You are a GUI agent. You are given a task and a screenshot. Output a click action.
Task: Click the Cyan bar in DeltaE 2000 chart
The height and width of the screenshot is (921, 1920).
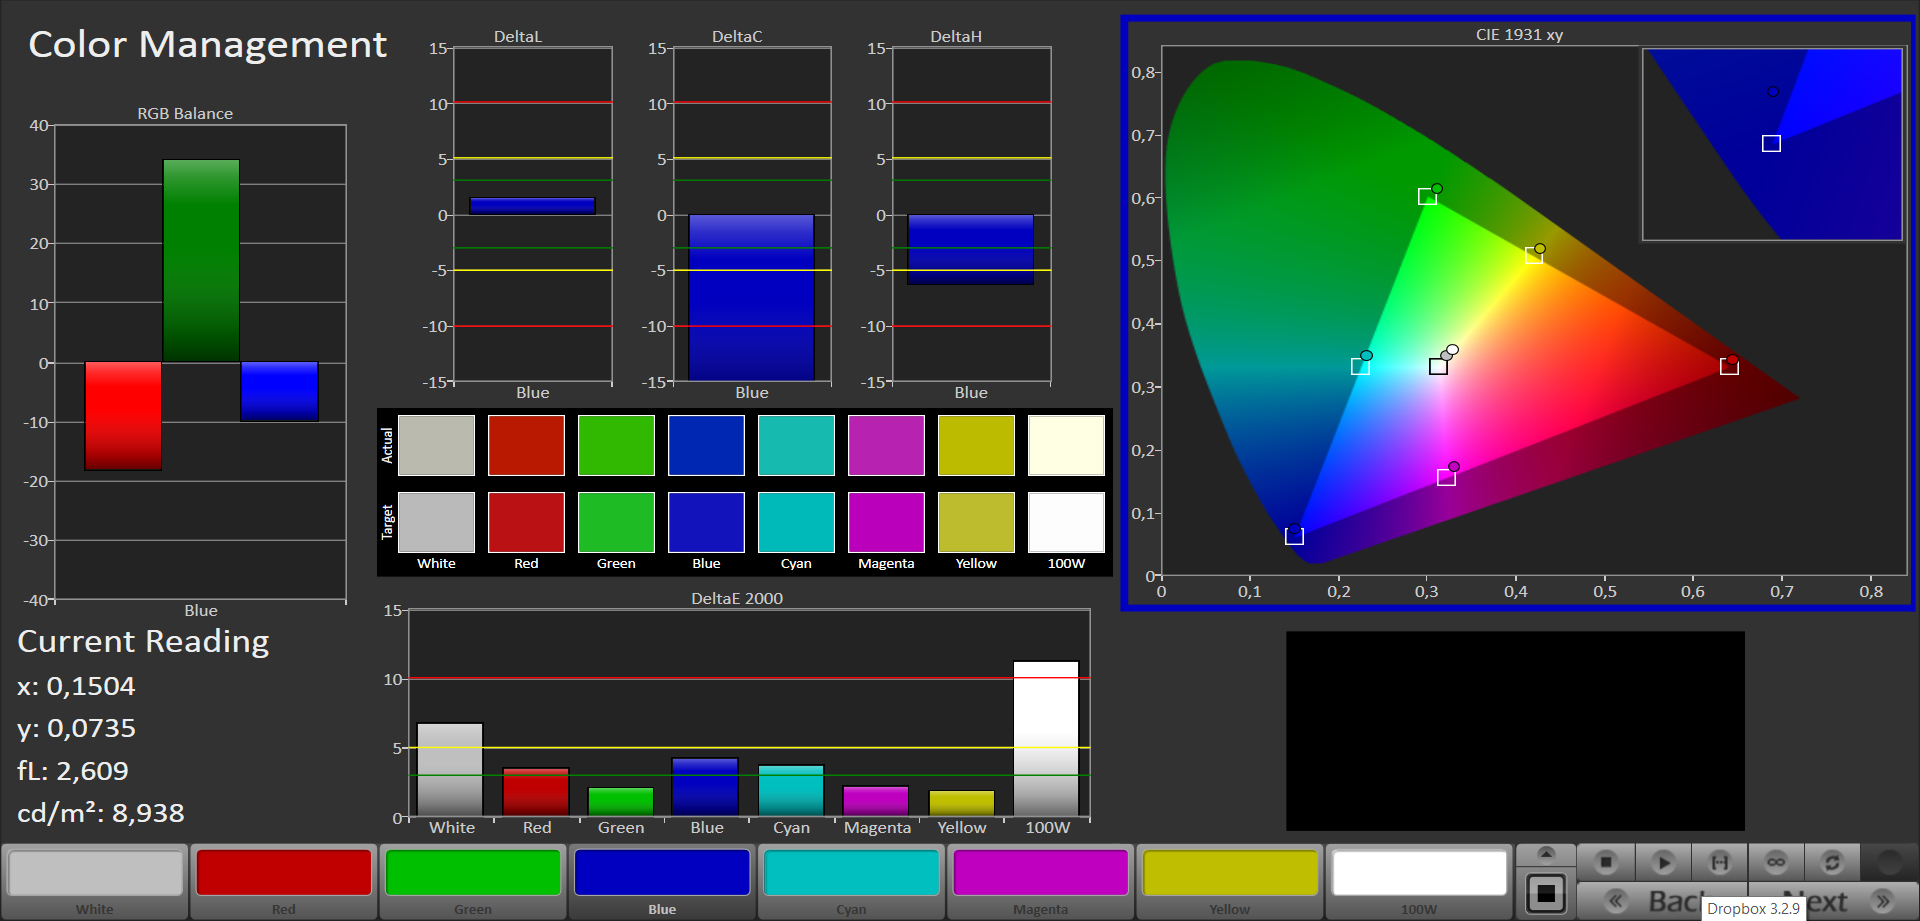click(x=791, y=790)
